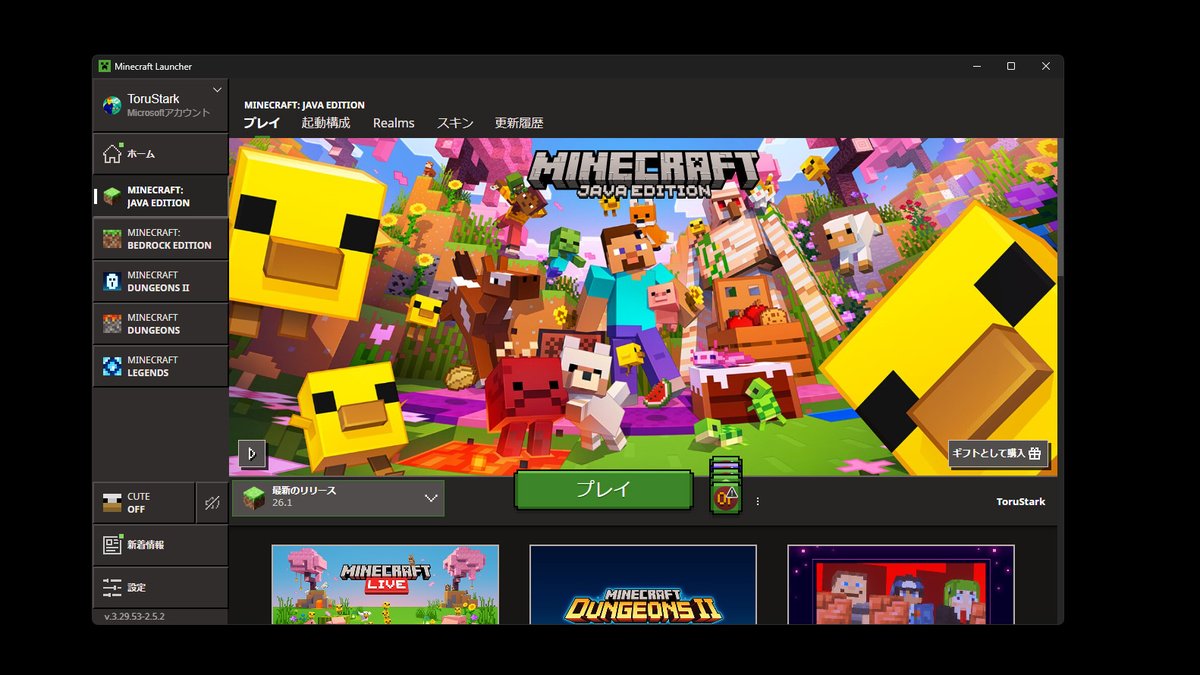Image resolution: width=1200 pixels, height=675 pixels.
Task: Close the Minecraft Launcher window
Action: 1046,66
